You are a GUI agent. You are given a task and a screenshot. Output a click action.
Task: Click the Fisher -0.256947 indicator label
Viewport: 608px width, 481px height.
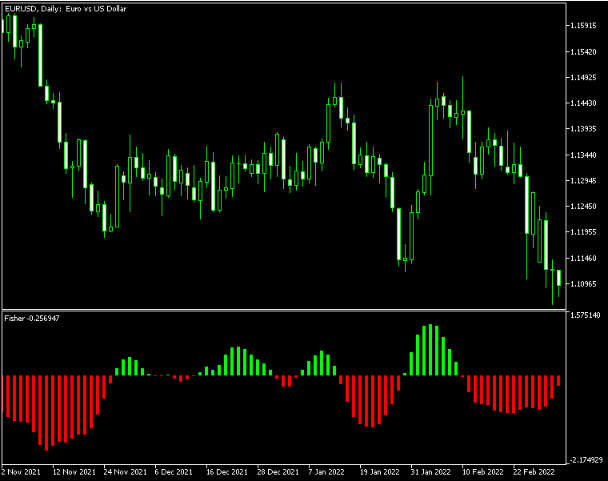[32, 318]
